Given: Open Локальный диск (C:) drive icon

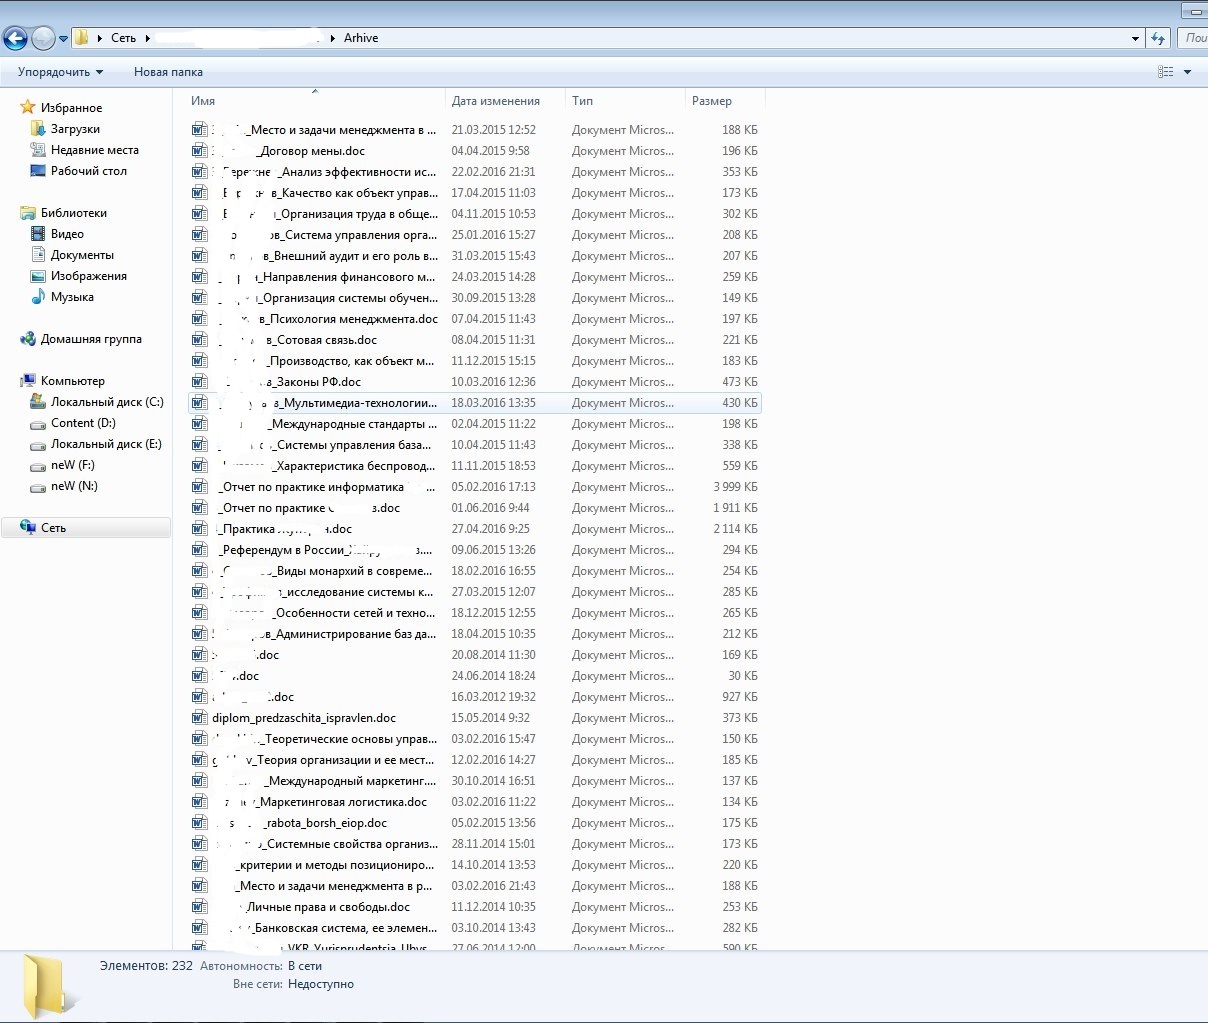Looking at the screenshot, I should (x=38, y=402).
